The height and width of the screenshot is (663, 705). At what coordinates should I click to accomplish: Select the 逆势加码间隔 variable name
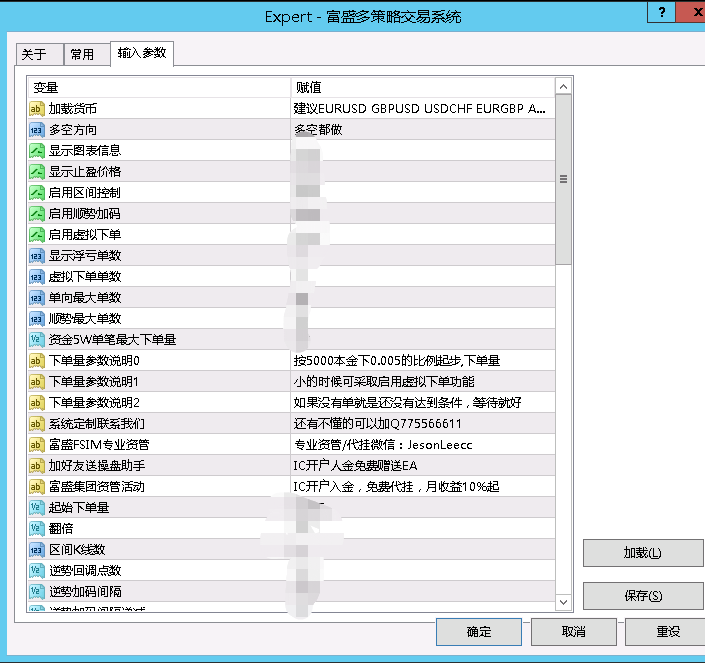(85, 592)
